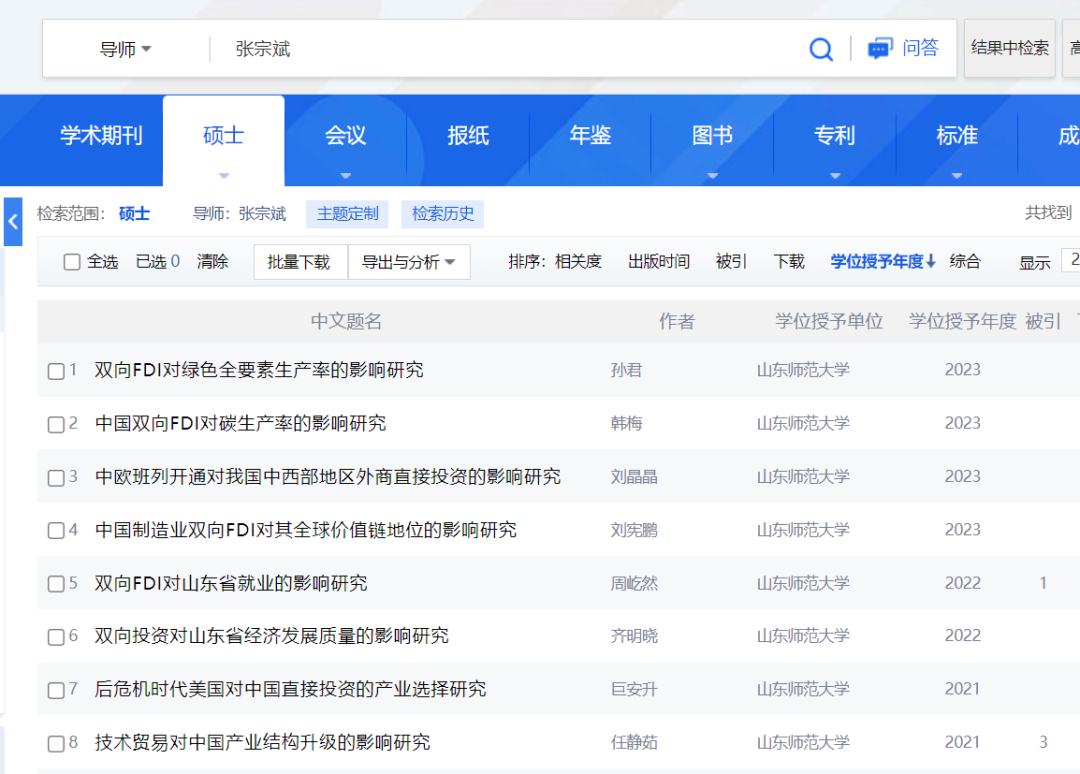Switch to the 学术期刊 tab

(101, 135)
